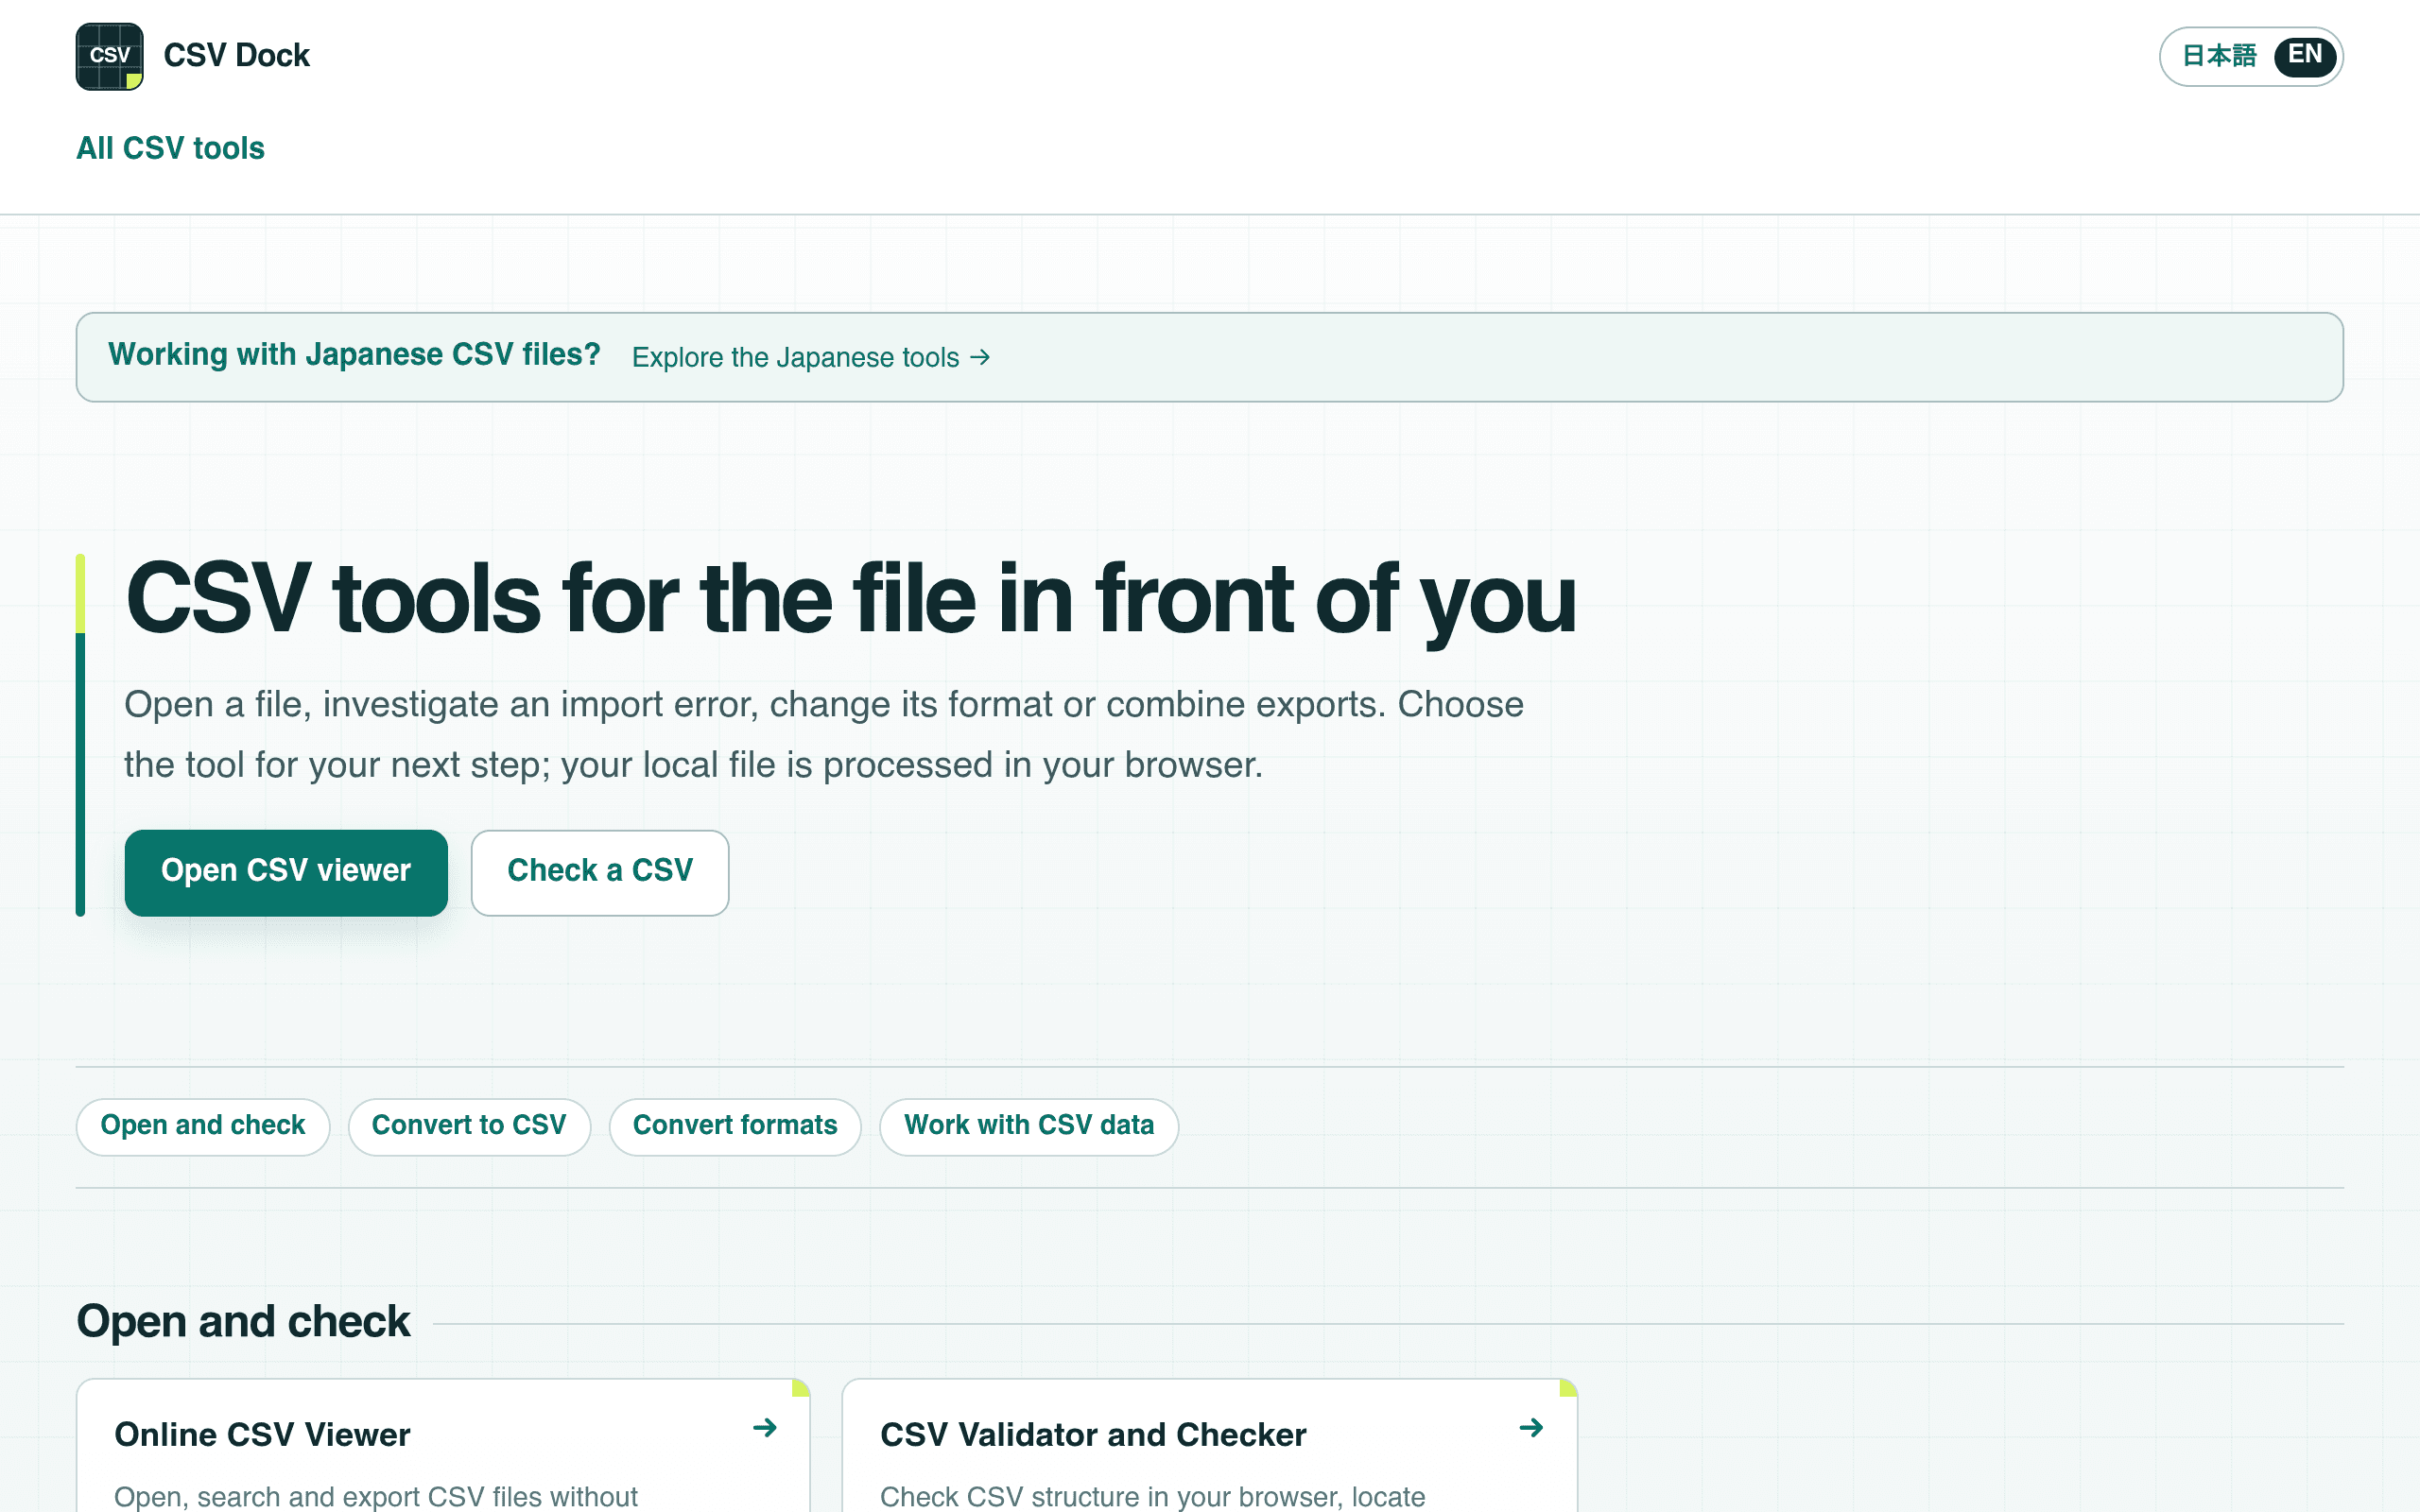Click the 'Open and check' section heading

tap(243, 1322)
